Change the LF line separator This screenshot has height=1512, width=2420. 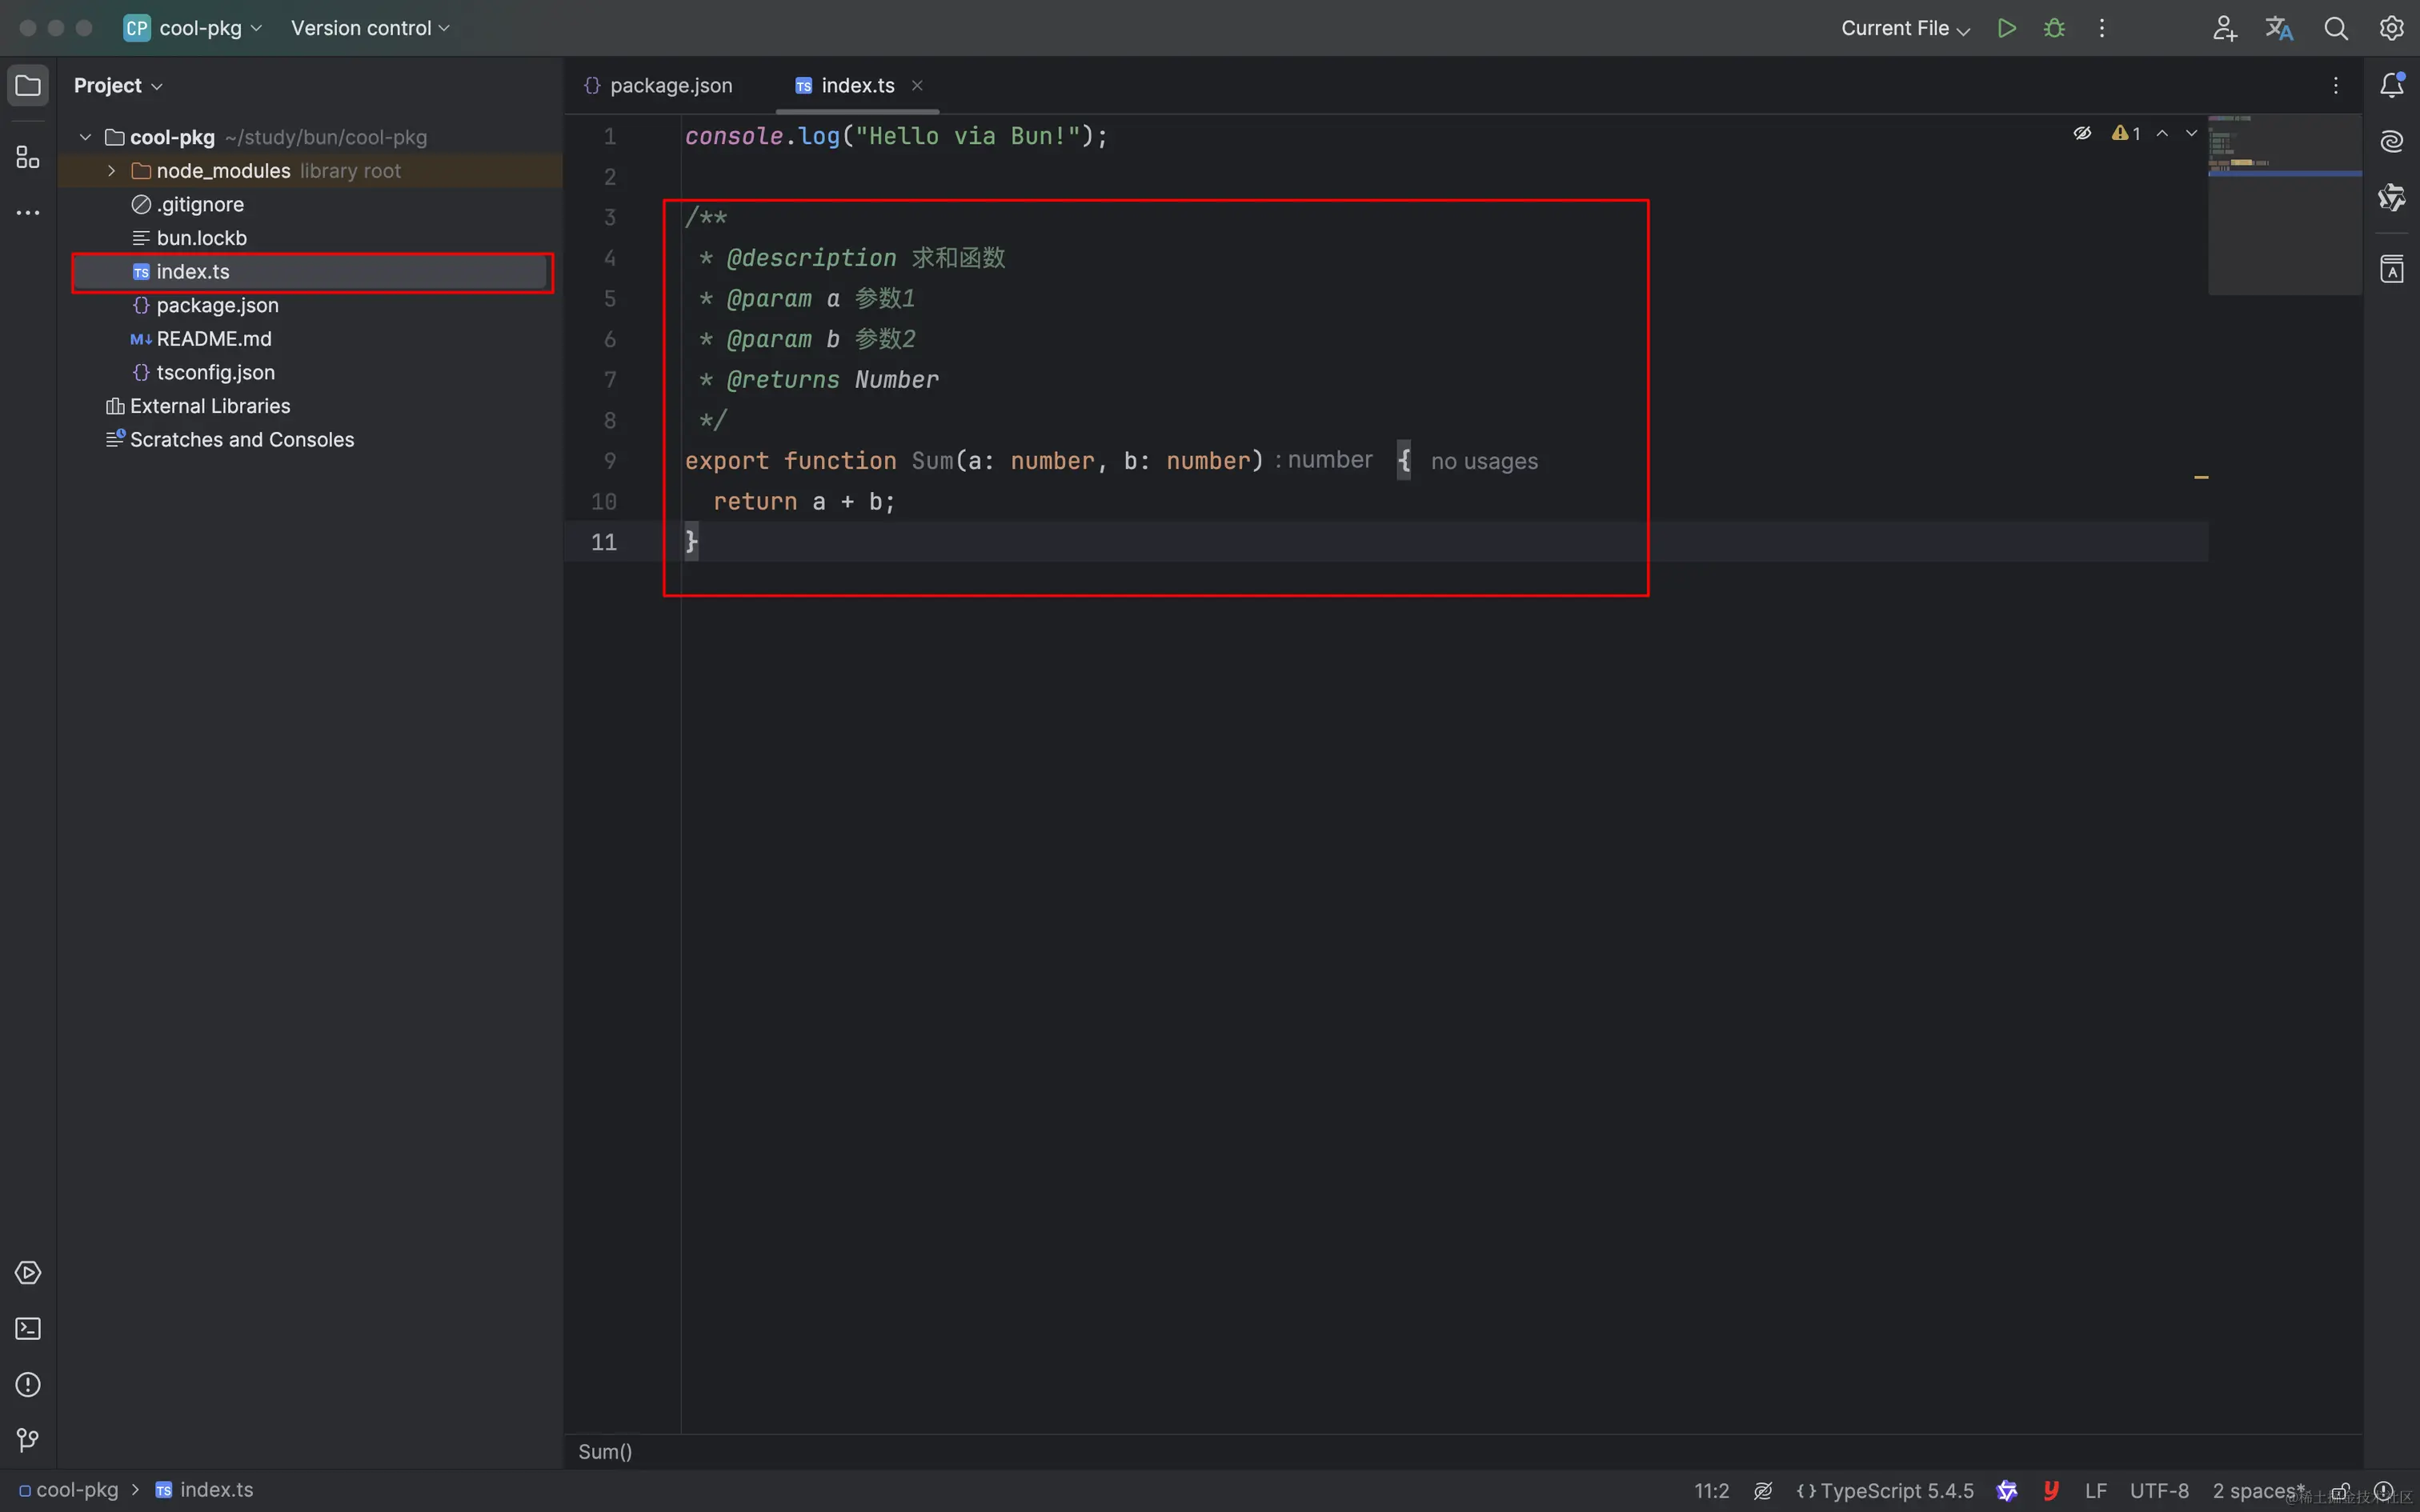pyautogui.click(x=2095, y=1491)
